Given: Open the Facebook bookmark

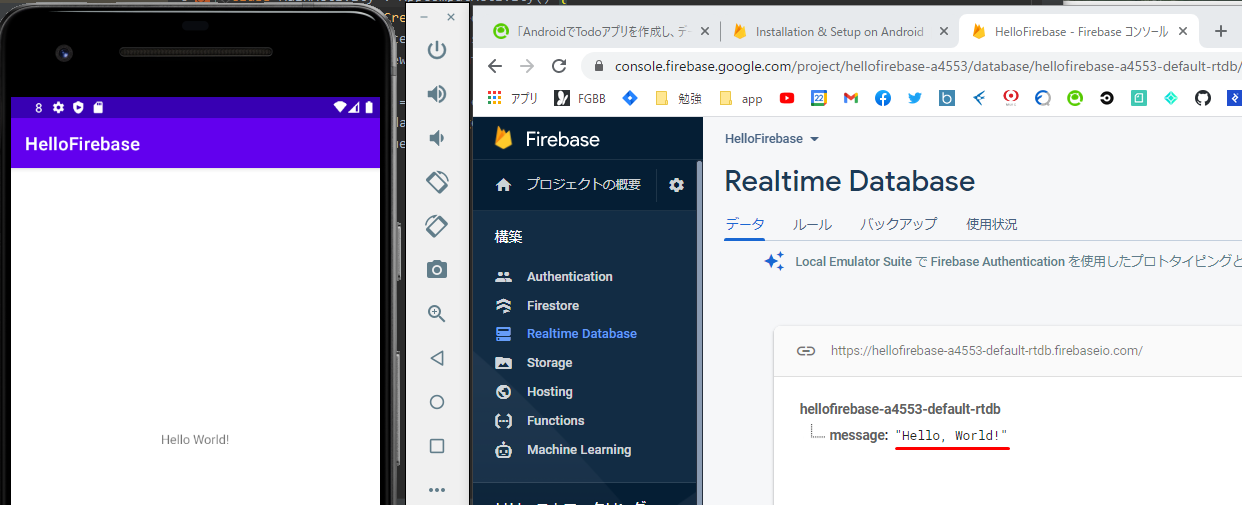Looking at the screenshot, I should click(x=883, y=98).
